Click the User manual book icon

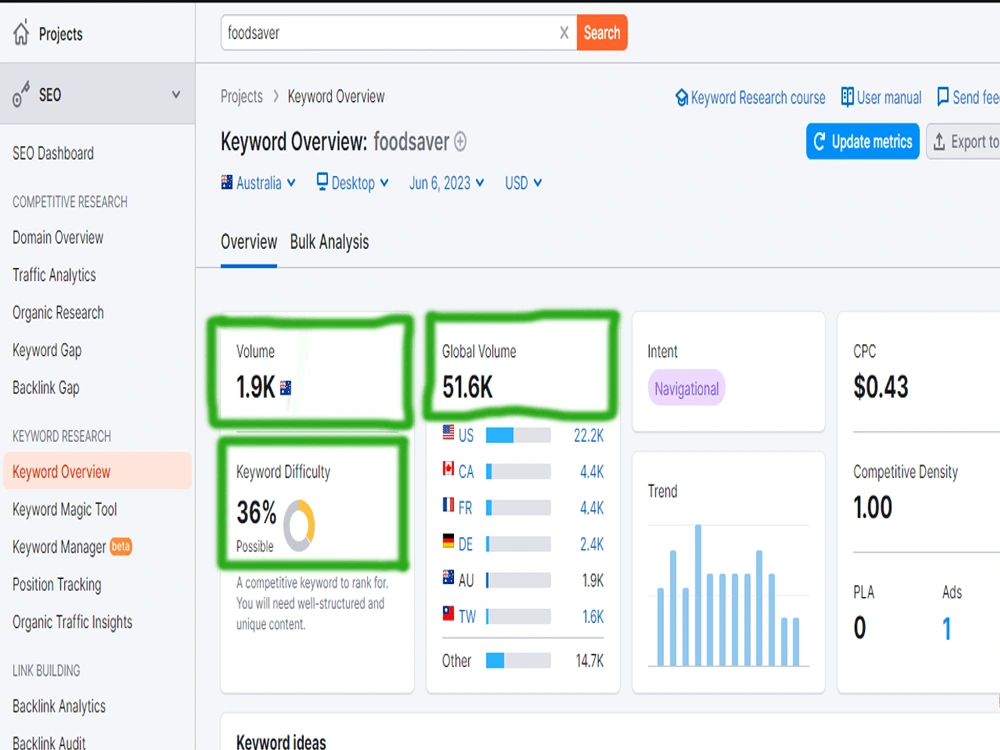click(x=847, y=97)
